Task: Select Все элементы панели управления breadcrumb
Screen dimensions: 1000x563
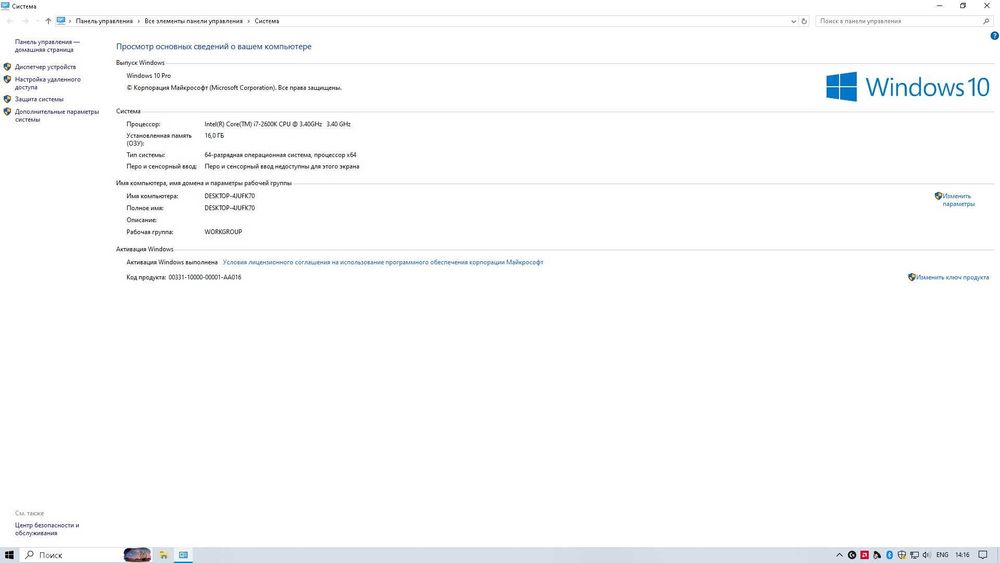Action: (193, 21)
